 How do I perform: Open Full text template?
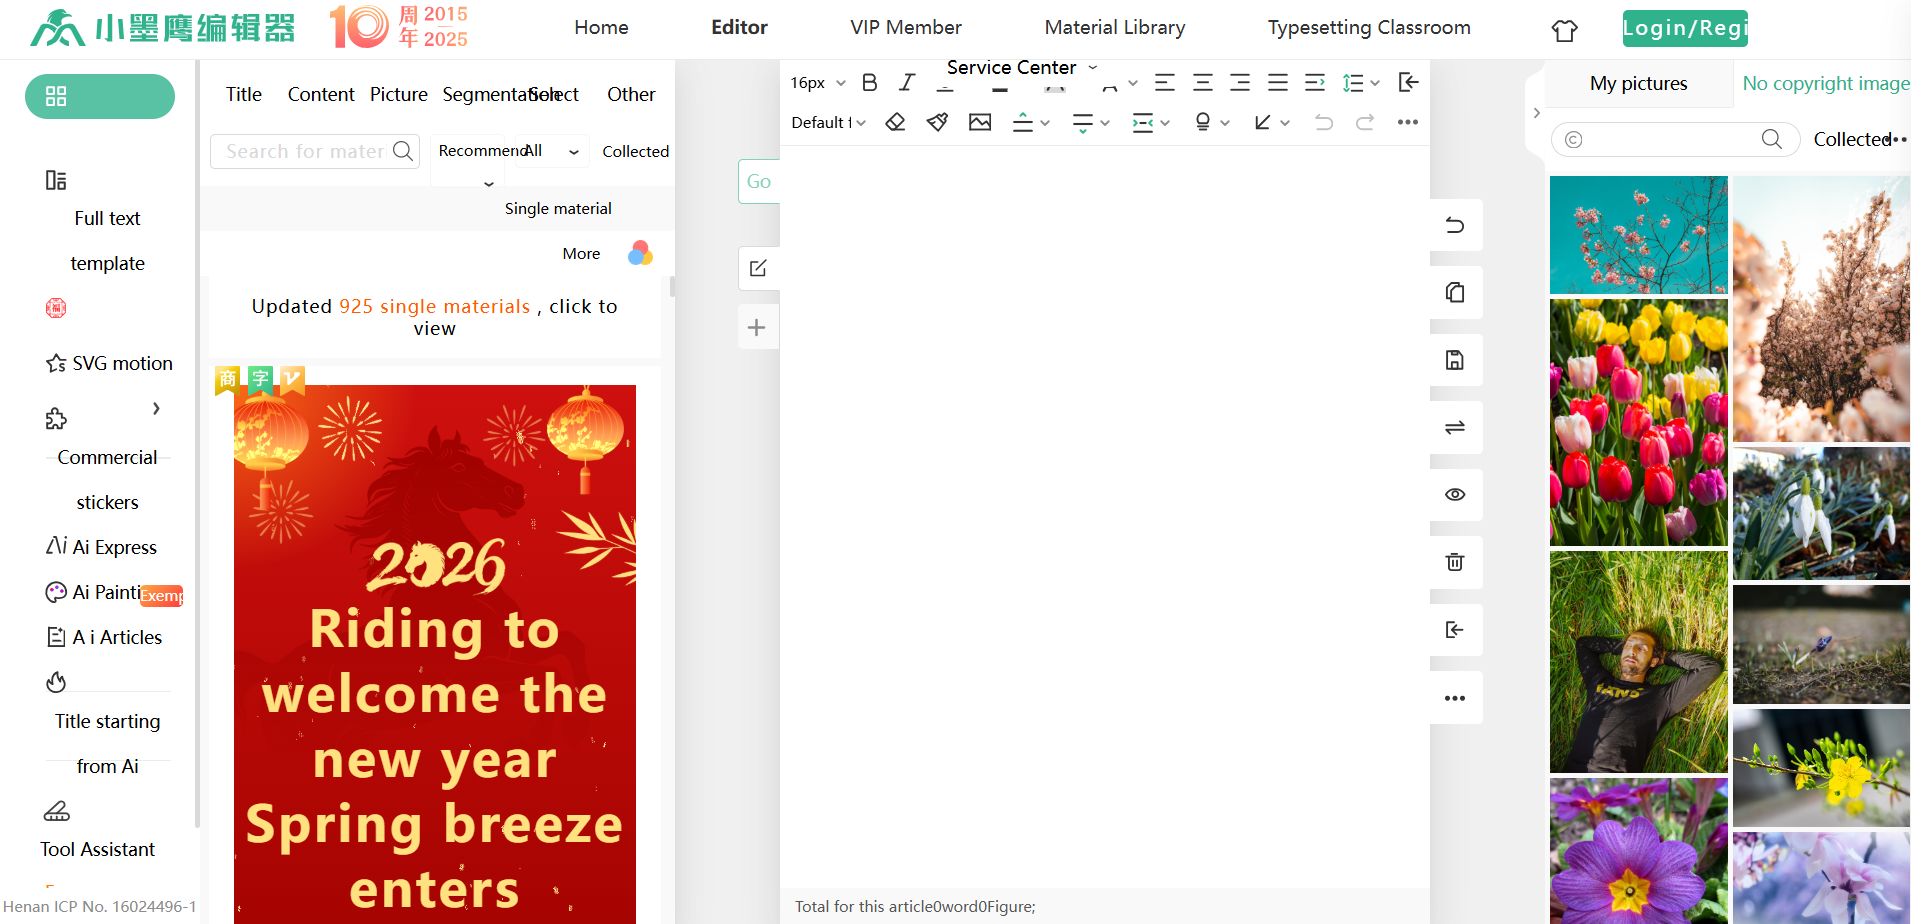[x=107, y=240]
